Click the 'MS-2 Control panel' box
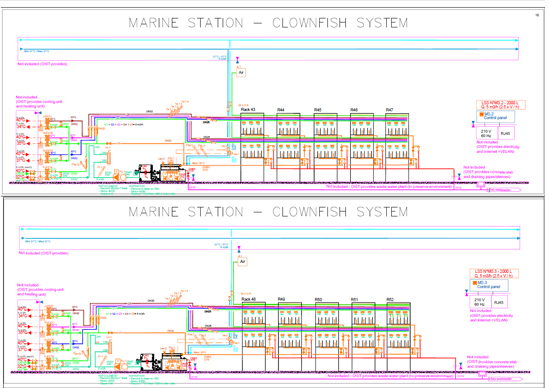The width and height of the screenshot is (549, 388). (x=496, y=117)
